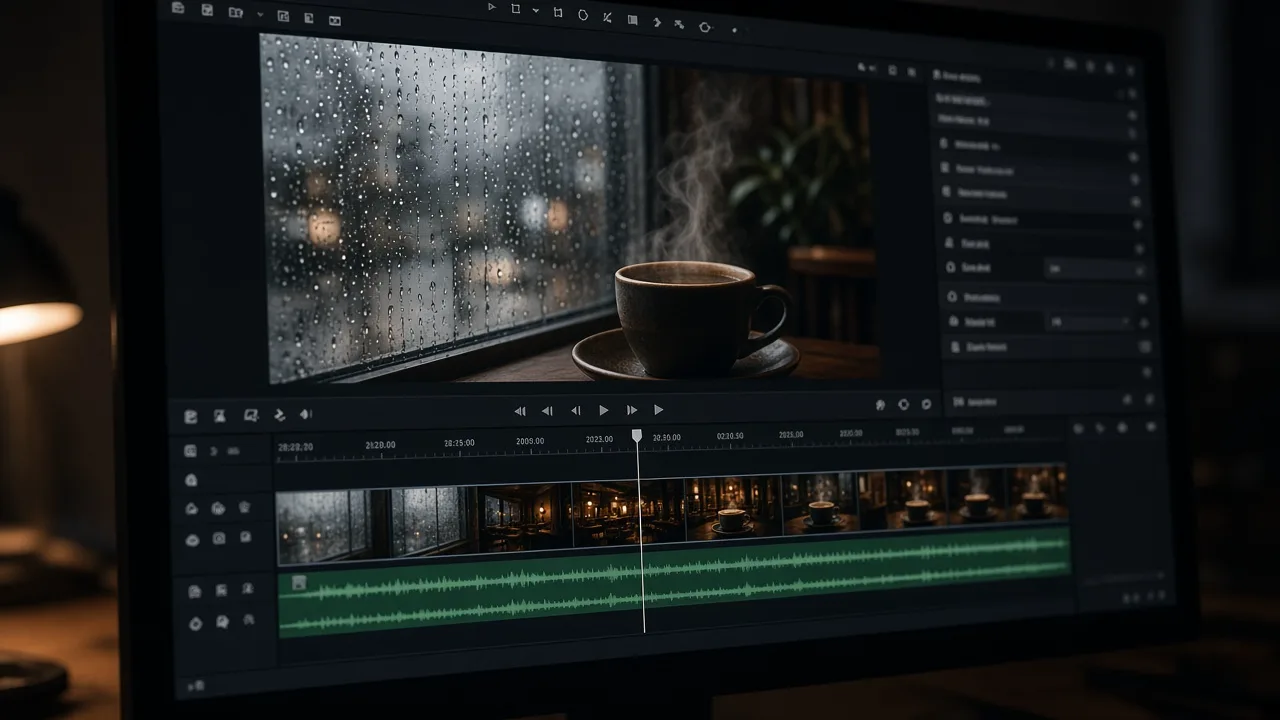This screenshot has width=1280, height=720.
Task: Expand the small chevron after the book icon
Action: point(260,14)
